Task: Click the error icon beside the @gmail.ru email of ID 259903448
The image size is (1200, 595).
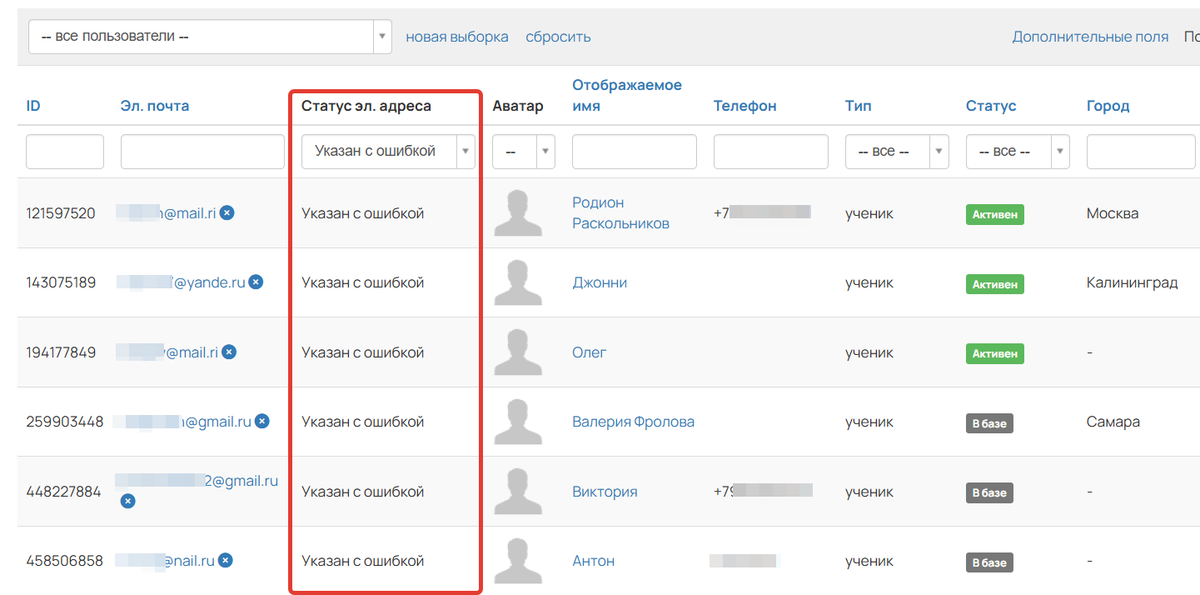Action: [262, 422]
